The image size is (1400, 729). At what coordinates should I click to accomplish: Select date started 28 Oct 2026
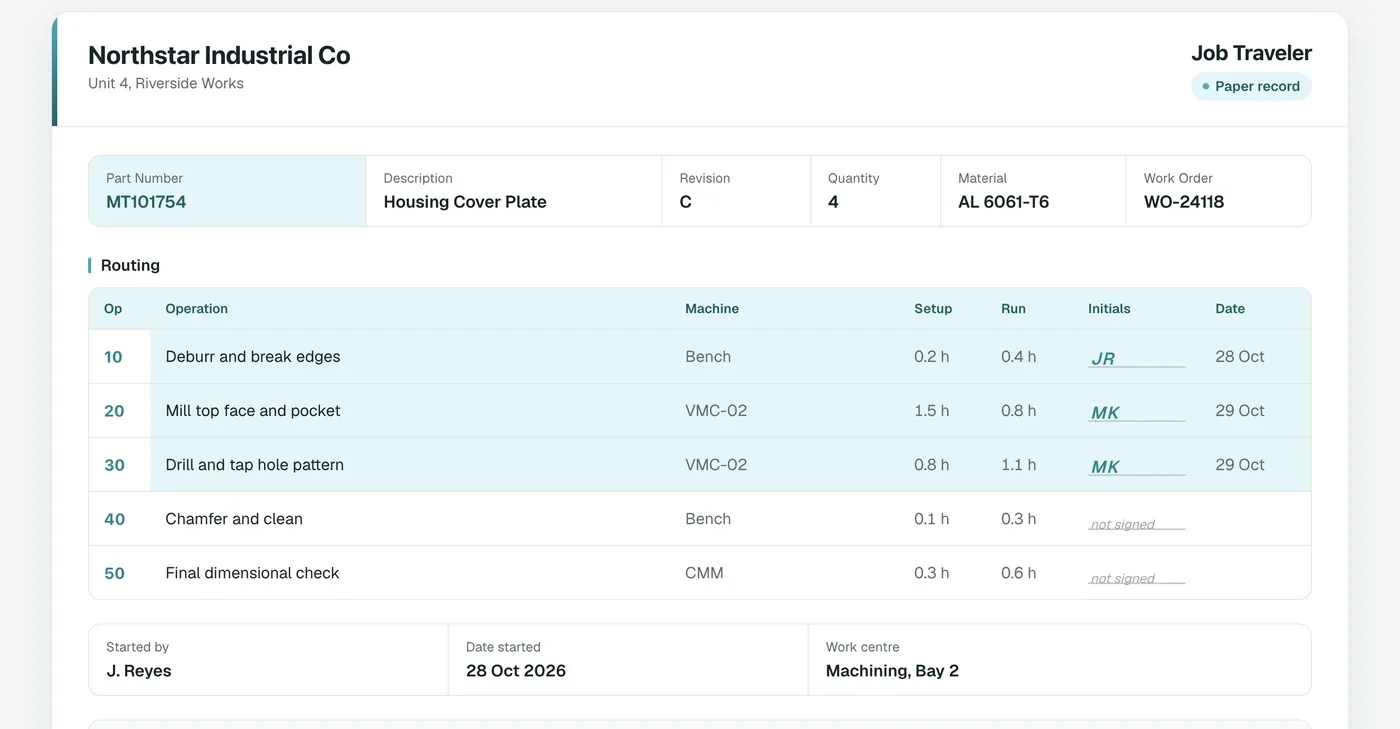click(516, 671)
